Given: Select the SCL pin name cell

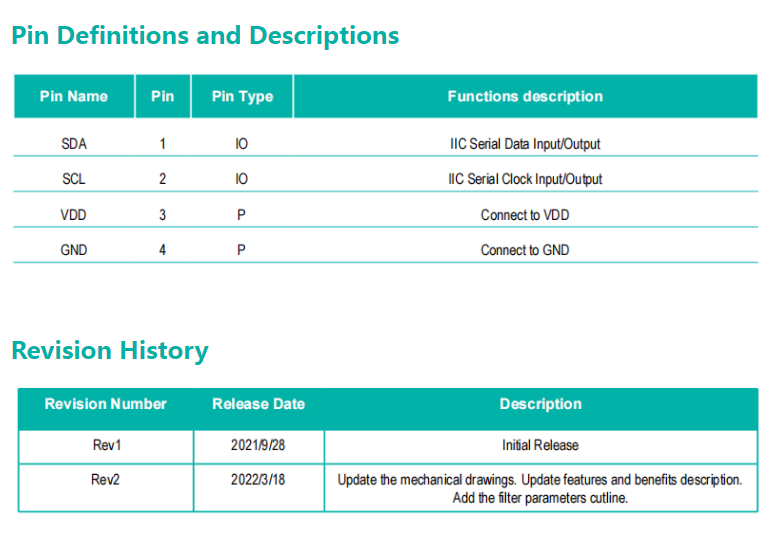Looking at the screenshot, I should [x=74, y=179].
